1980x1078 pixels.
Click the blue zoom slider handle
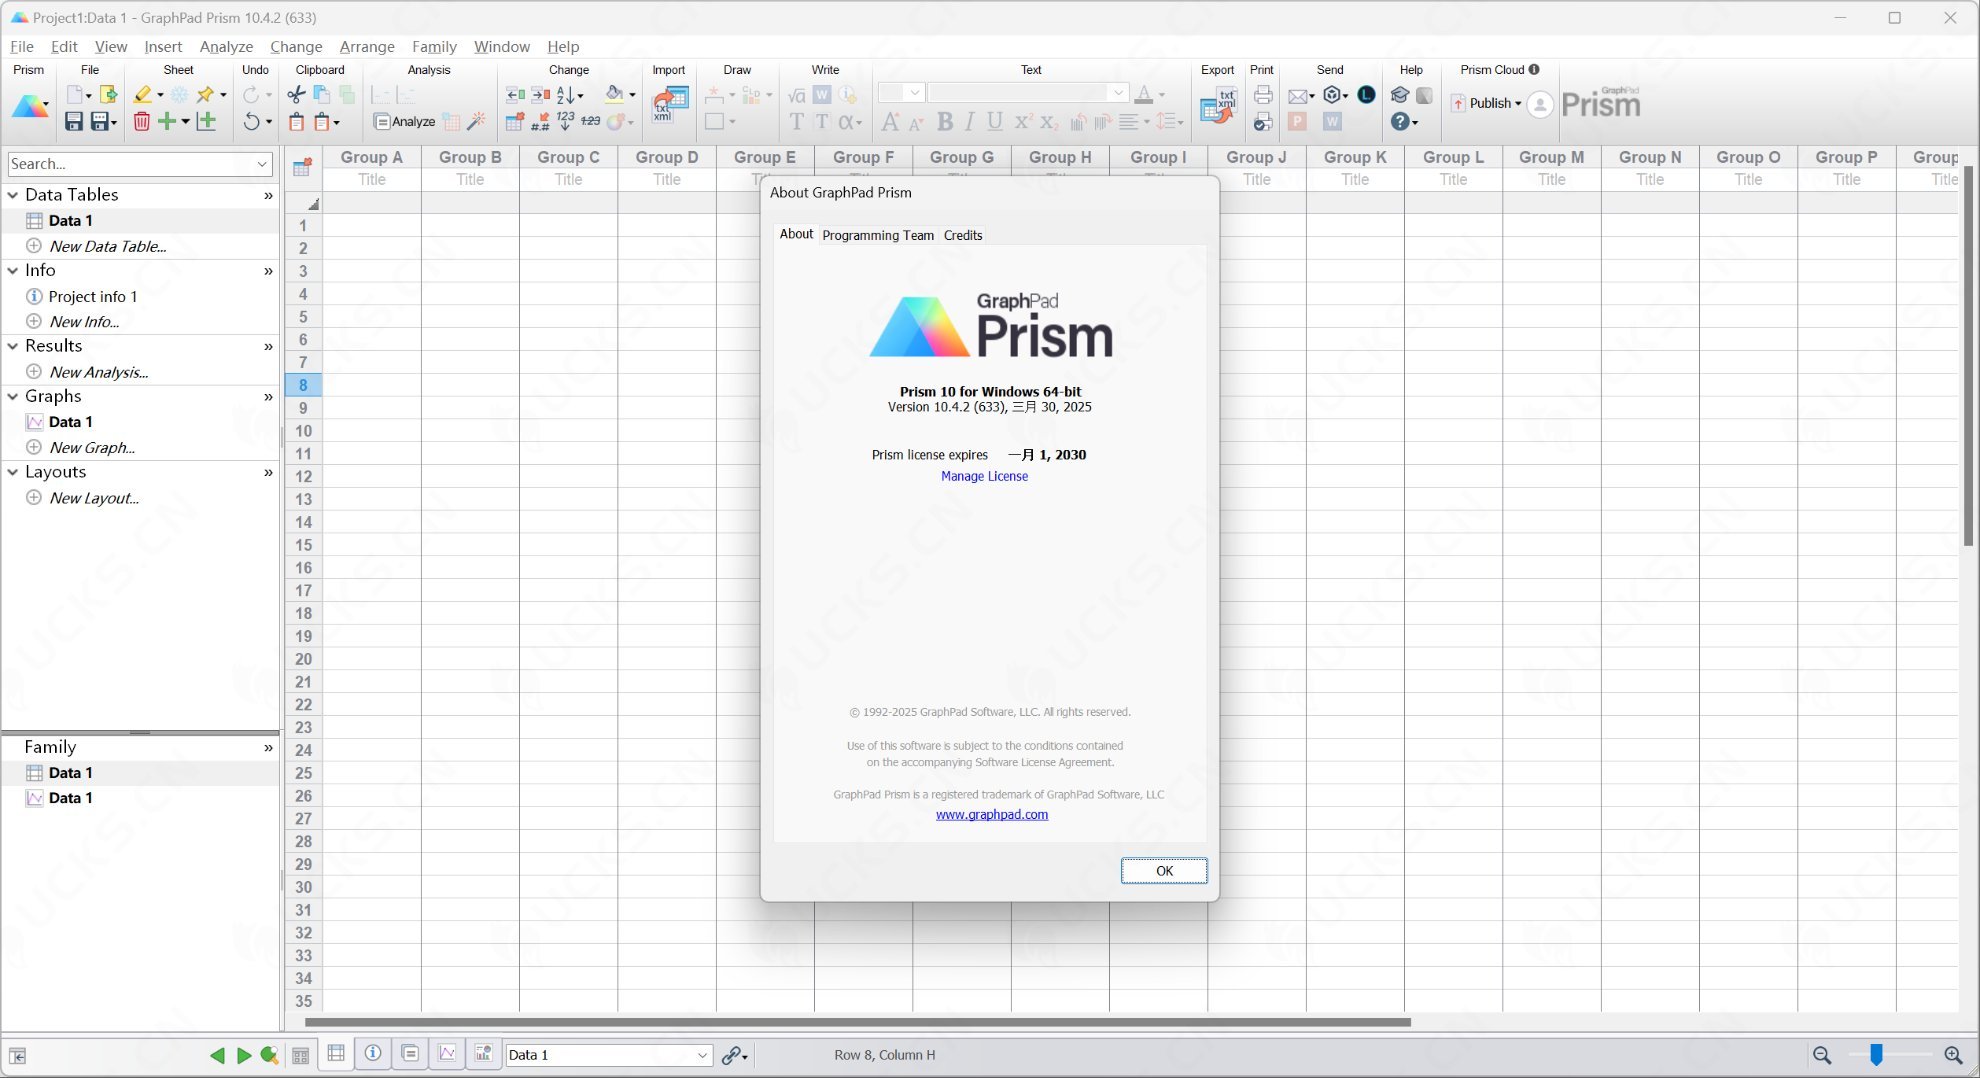tap(1876, 1055)
